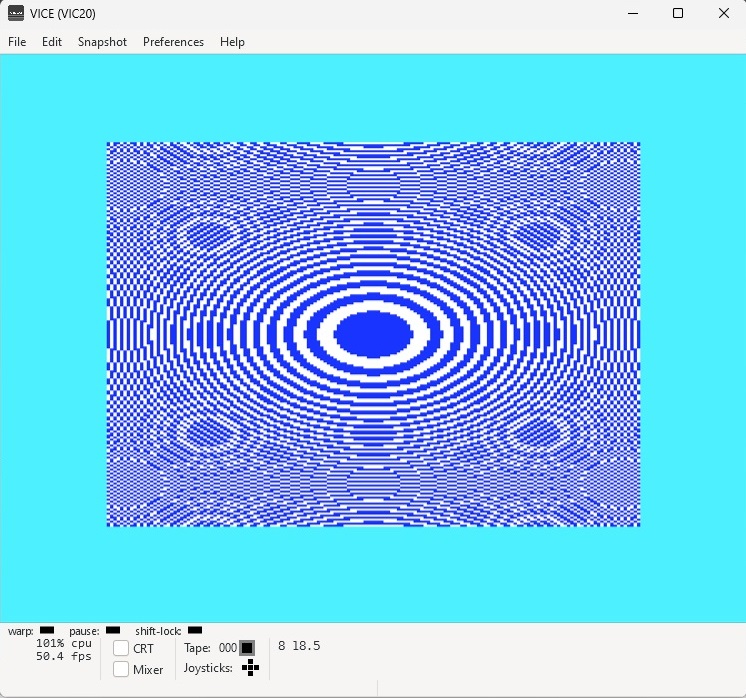Click the Tape label
746x698 pixels.
click(x=197, y=648)
